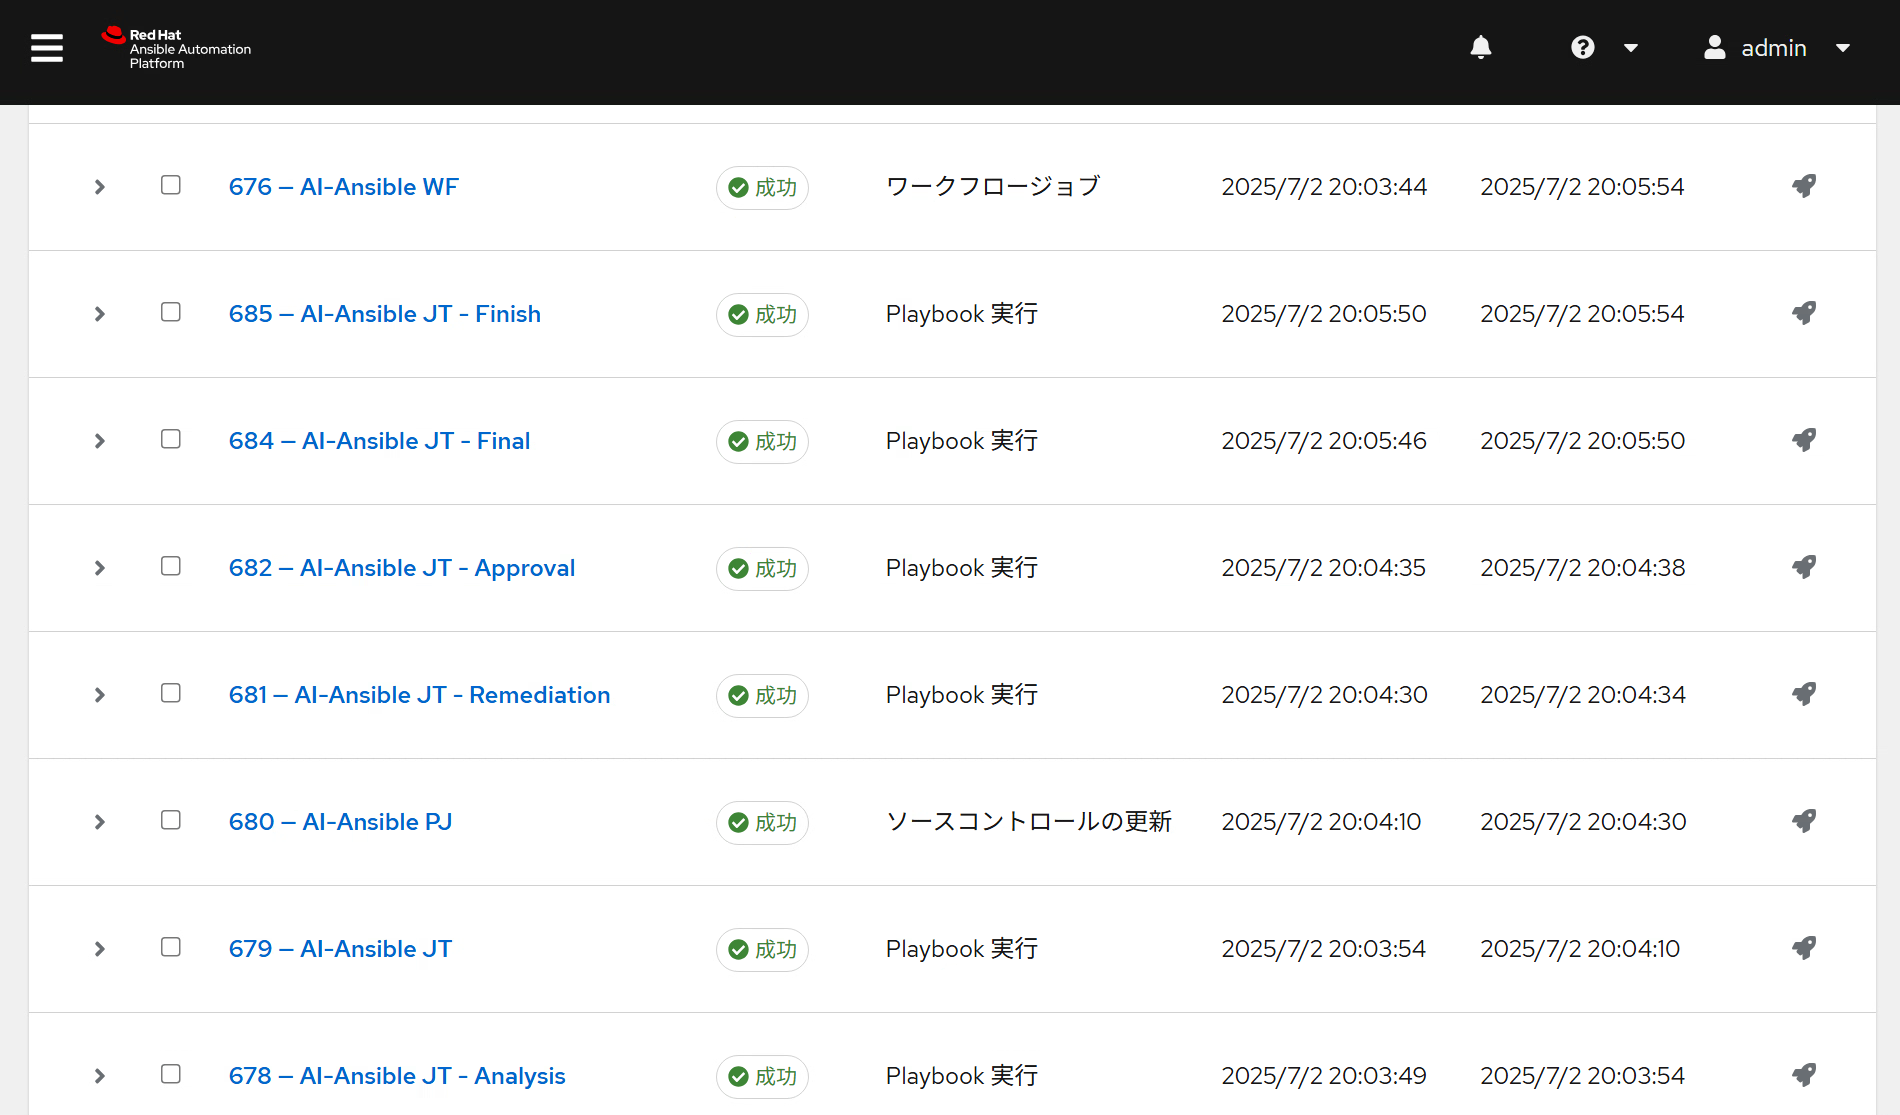
Task: Open job link 682 — AI-Ansible JT - Approval
Action: click(x=402, y=568)
